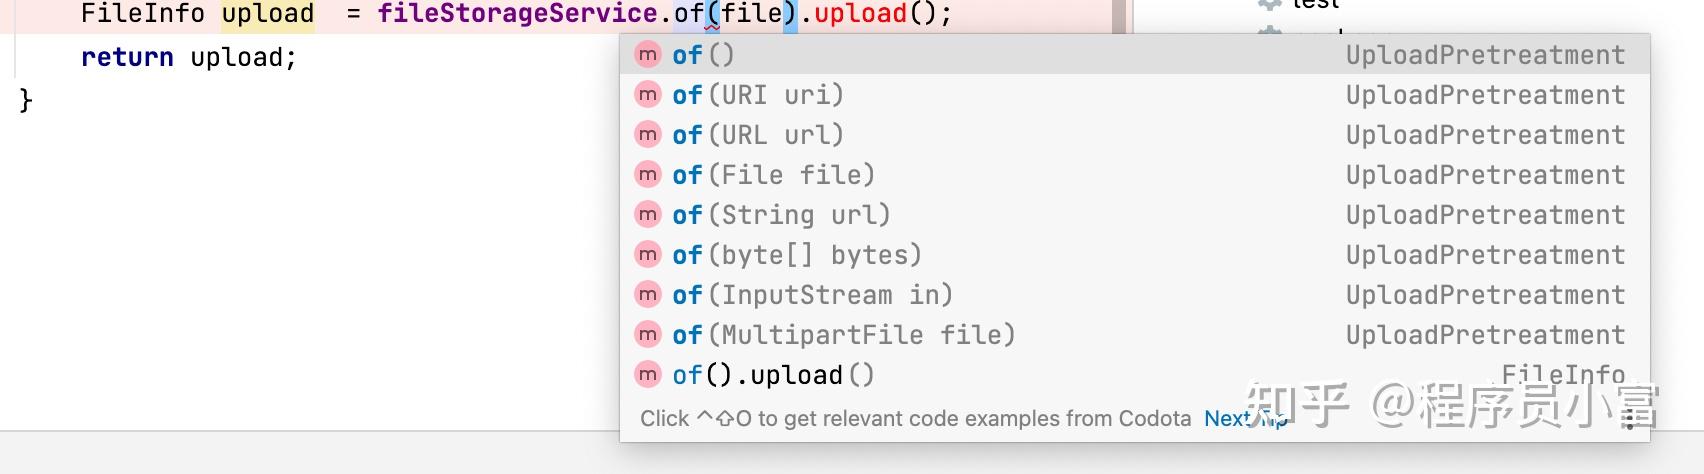Image resolution: width=1704 pixels, height=474 pixels.
Task: Click method icon beside of(byte[] bytes)
Action: (648, 255)
